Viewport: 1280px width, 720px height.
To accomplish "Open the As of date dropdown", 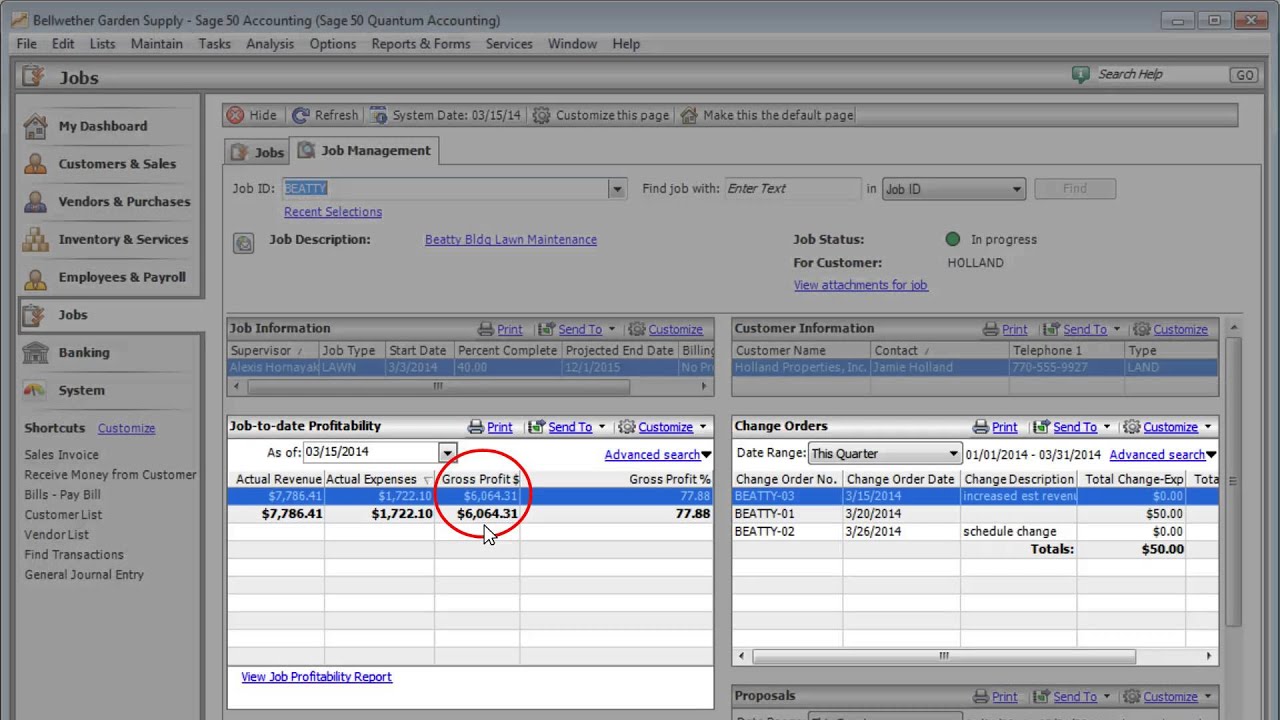I will click(x=447, y=453).
